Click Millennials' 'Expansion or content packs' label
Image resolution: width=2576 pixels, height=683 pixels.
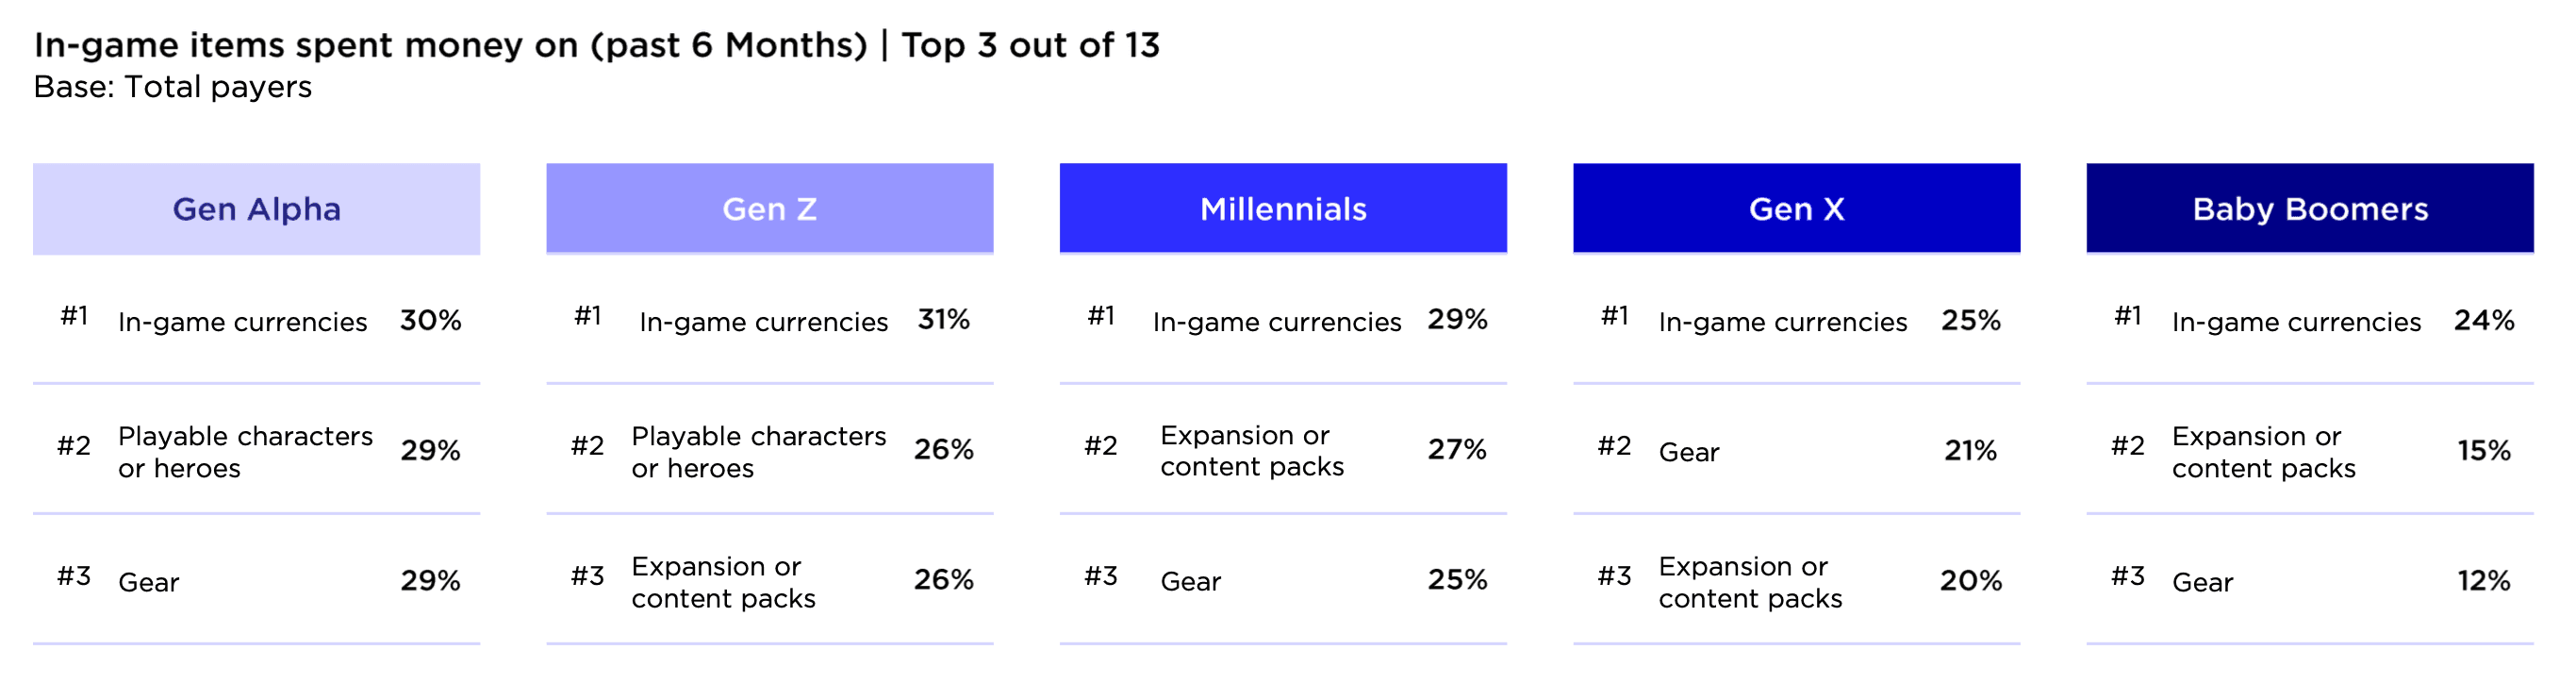[x=1251, y=451]
